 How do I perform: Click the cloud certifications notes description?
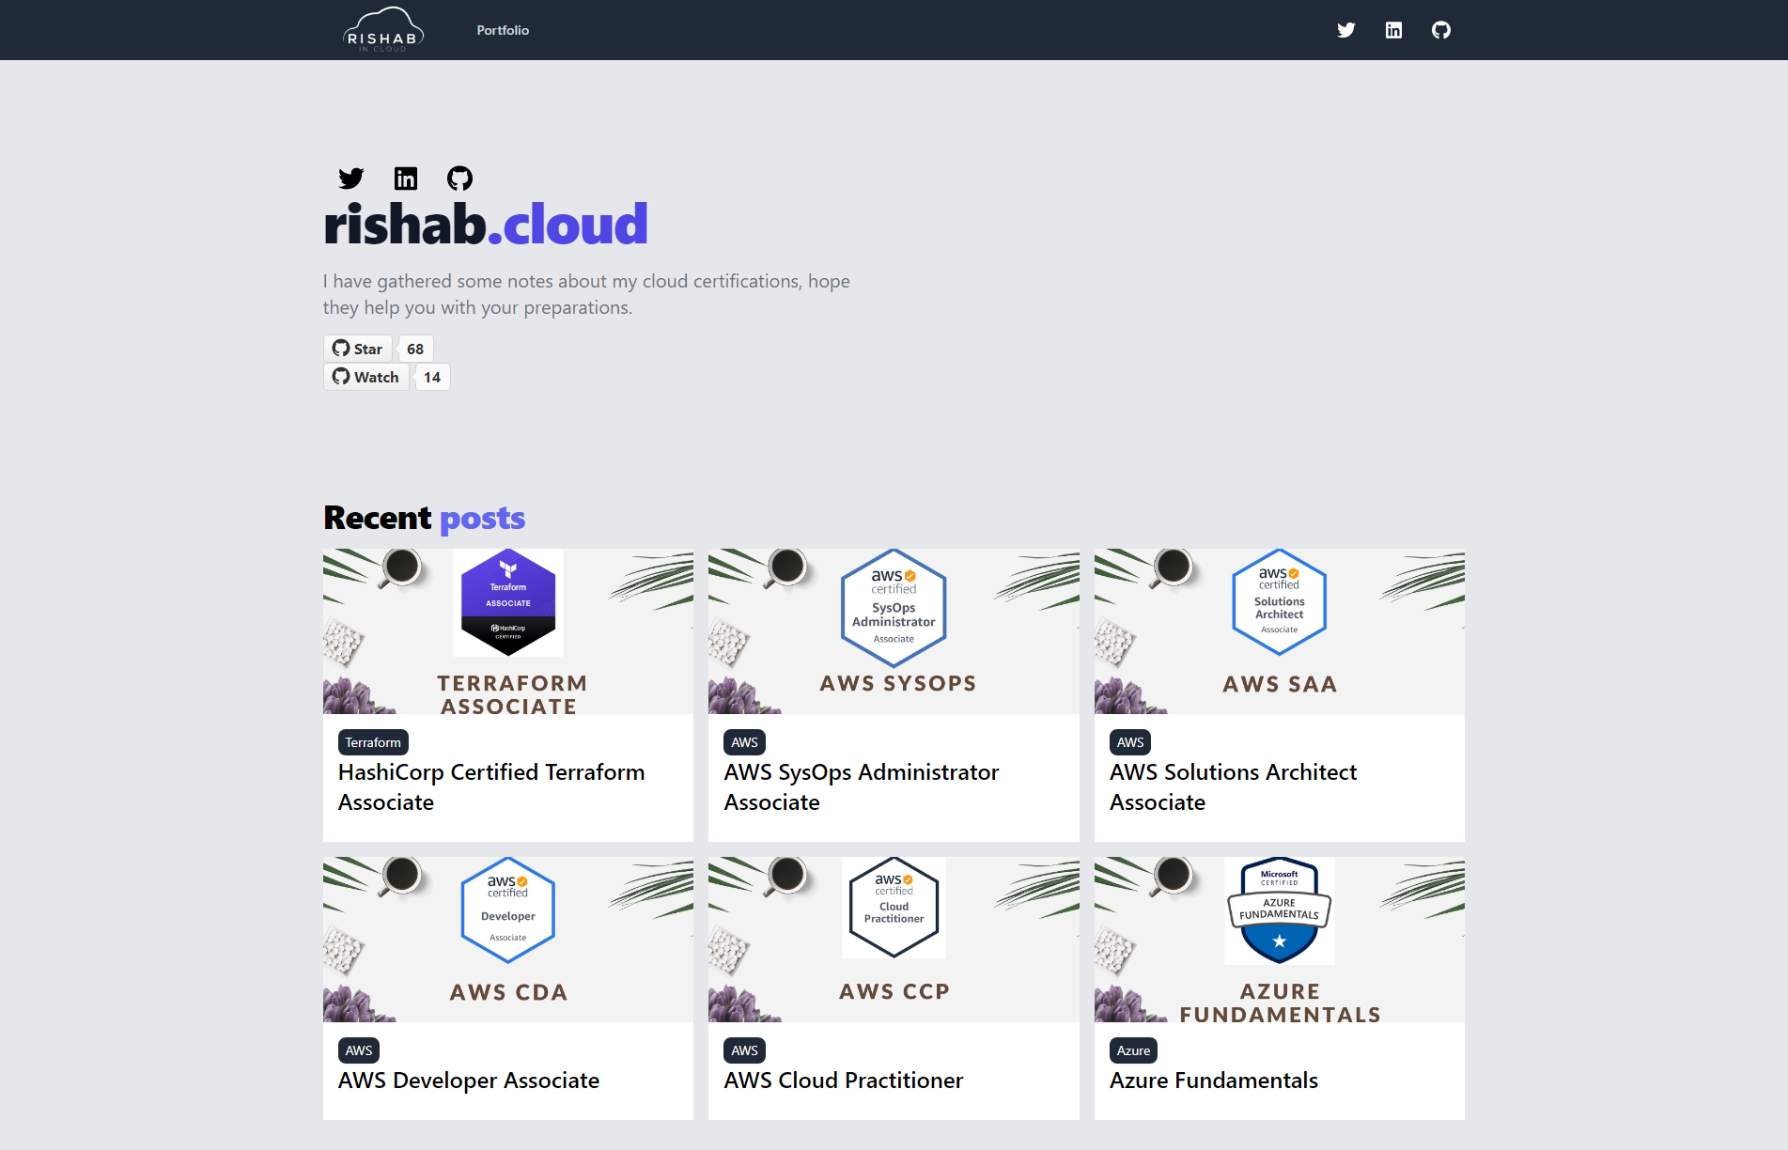(586, 294)
